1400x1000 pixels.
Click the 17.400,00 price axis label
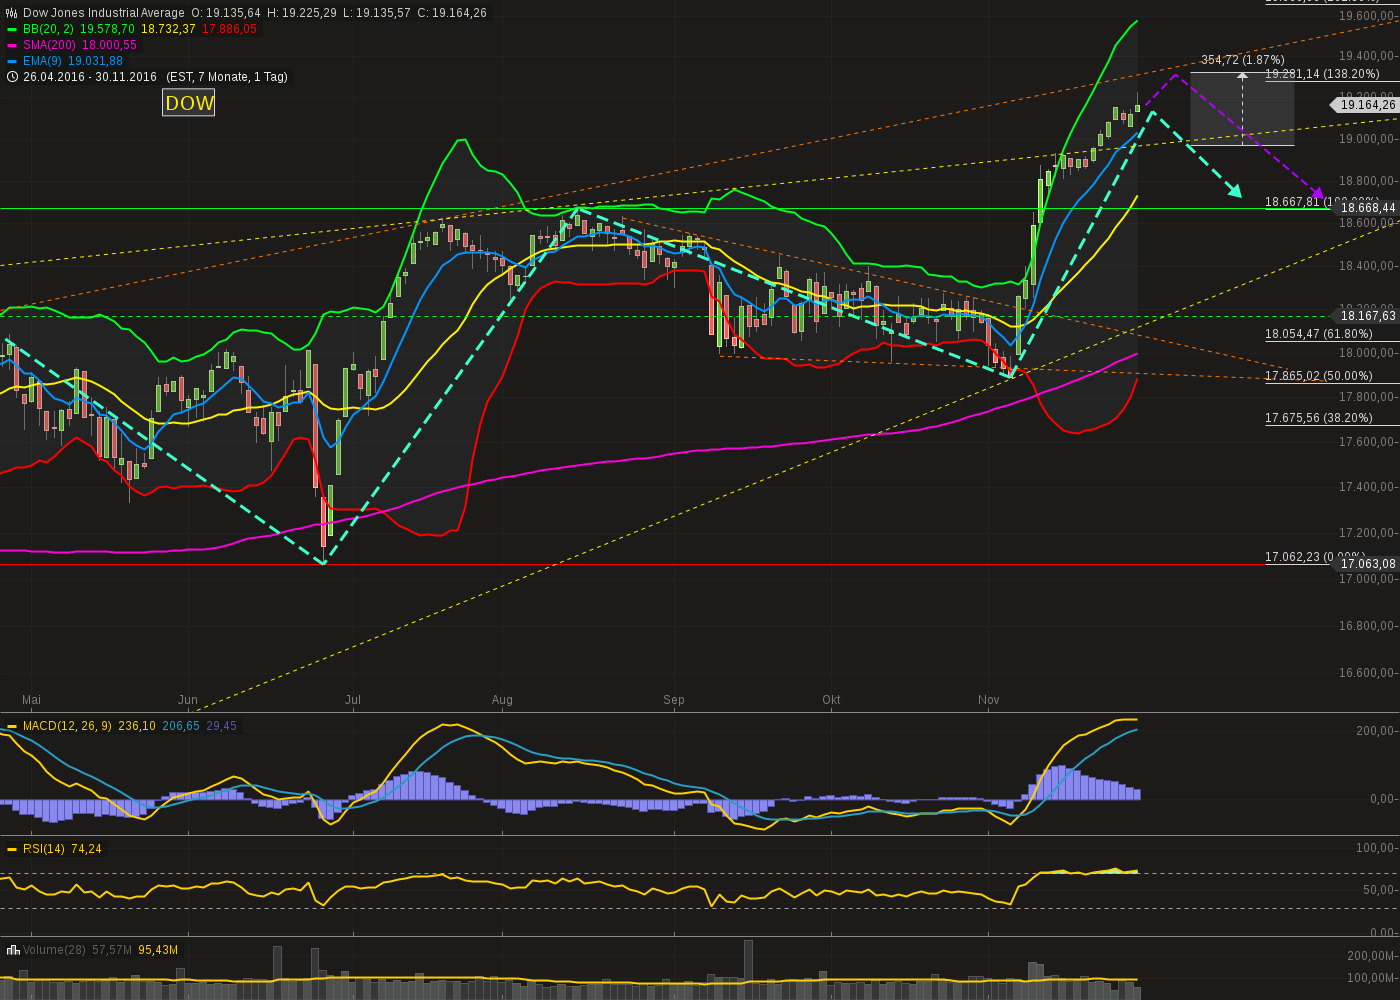point(1368,487)
